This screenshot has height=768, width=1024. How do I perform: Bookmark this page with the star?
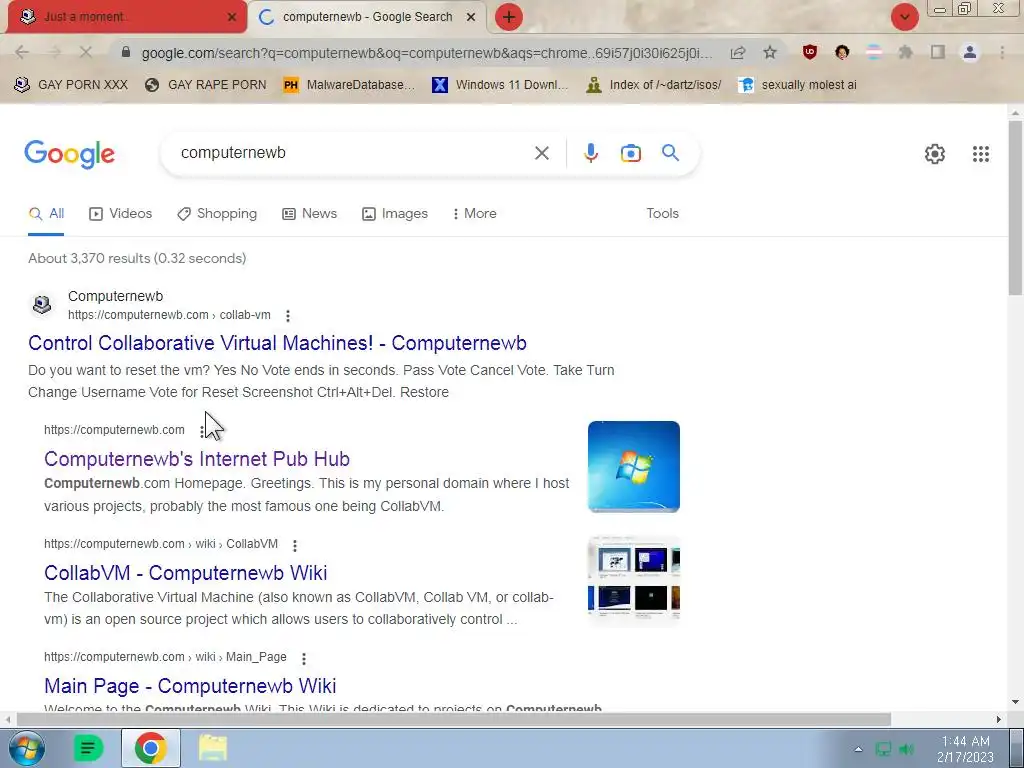[770, 52]
